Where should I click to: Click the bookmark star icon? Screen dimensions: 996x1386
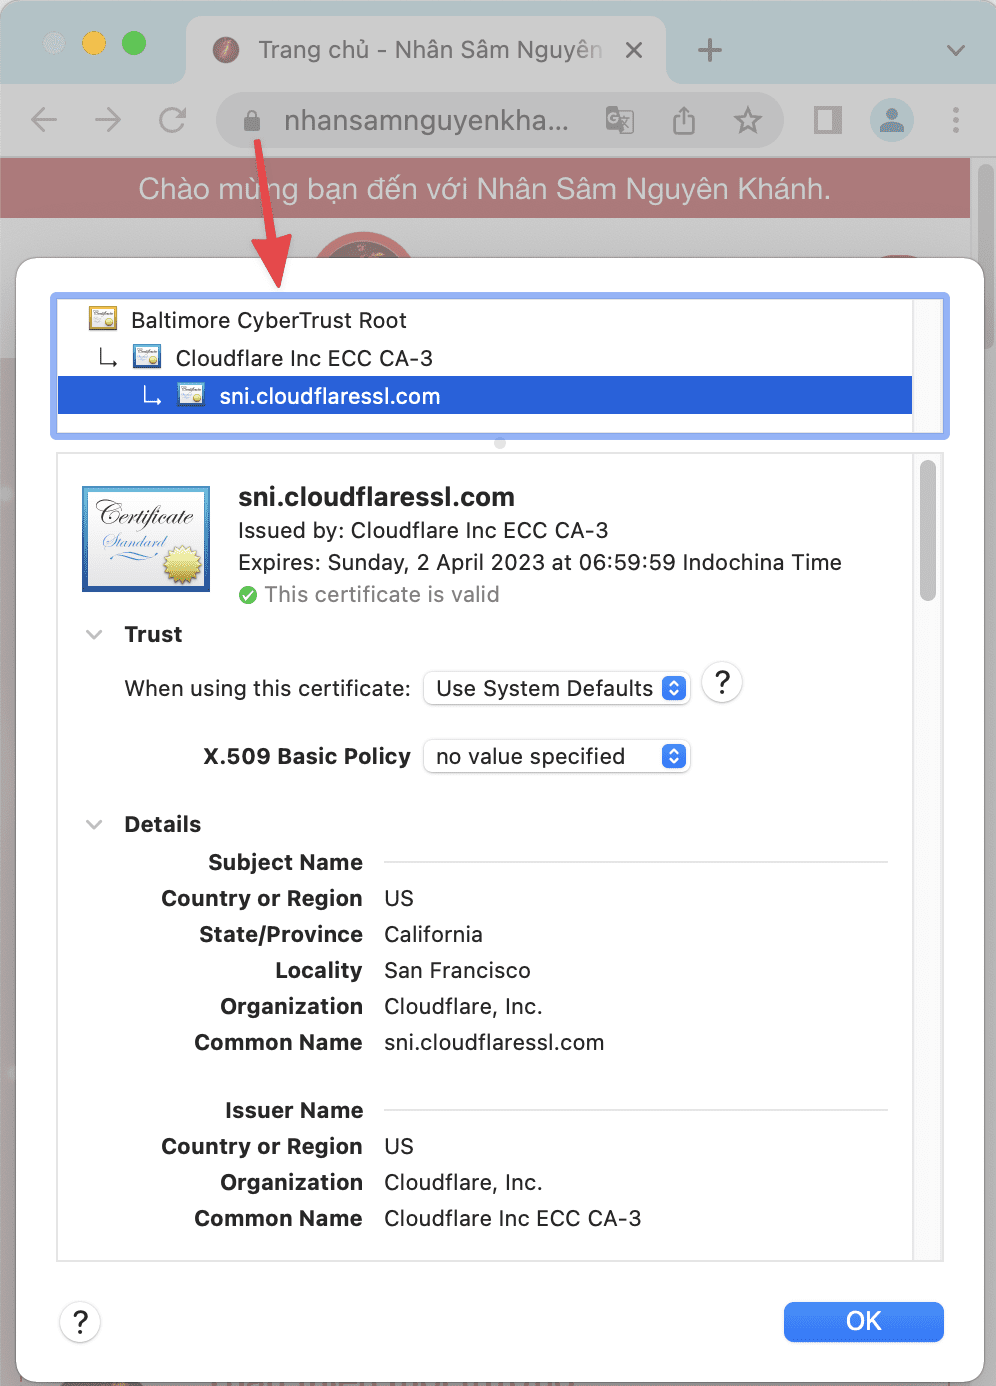coord(747,120)
